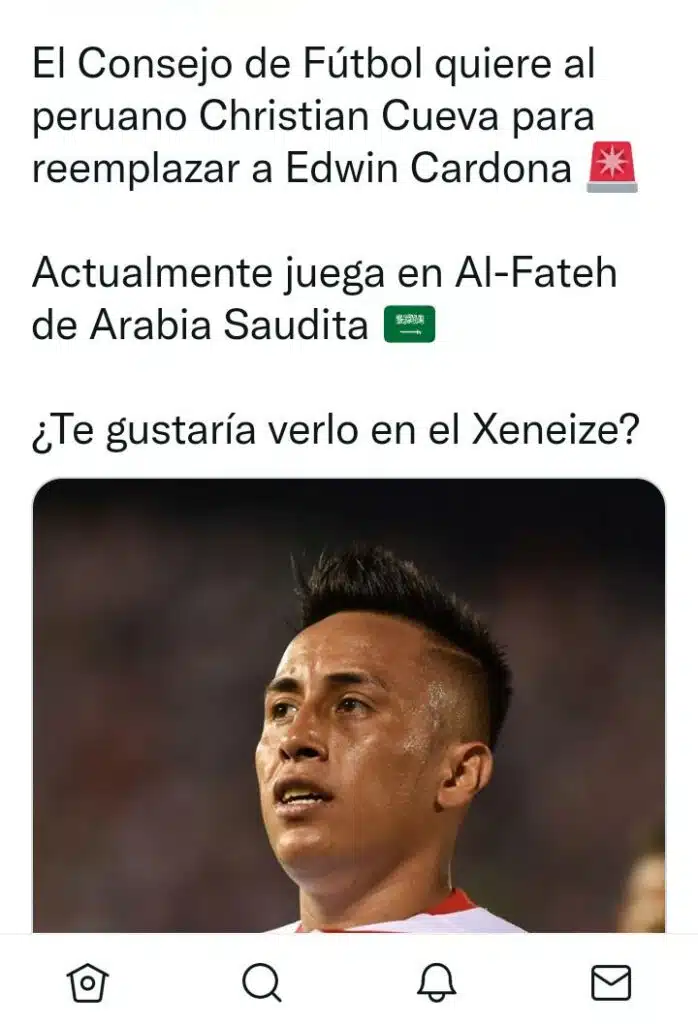Open the tweet's attached player photo

tap(349, 705)
